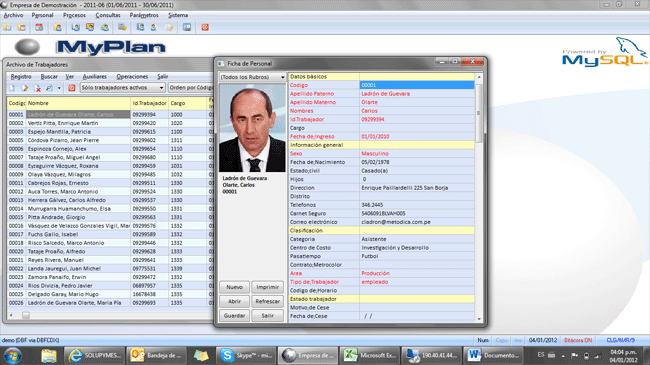Open the Consultas menu

(x=108, y=15)
